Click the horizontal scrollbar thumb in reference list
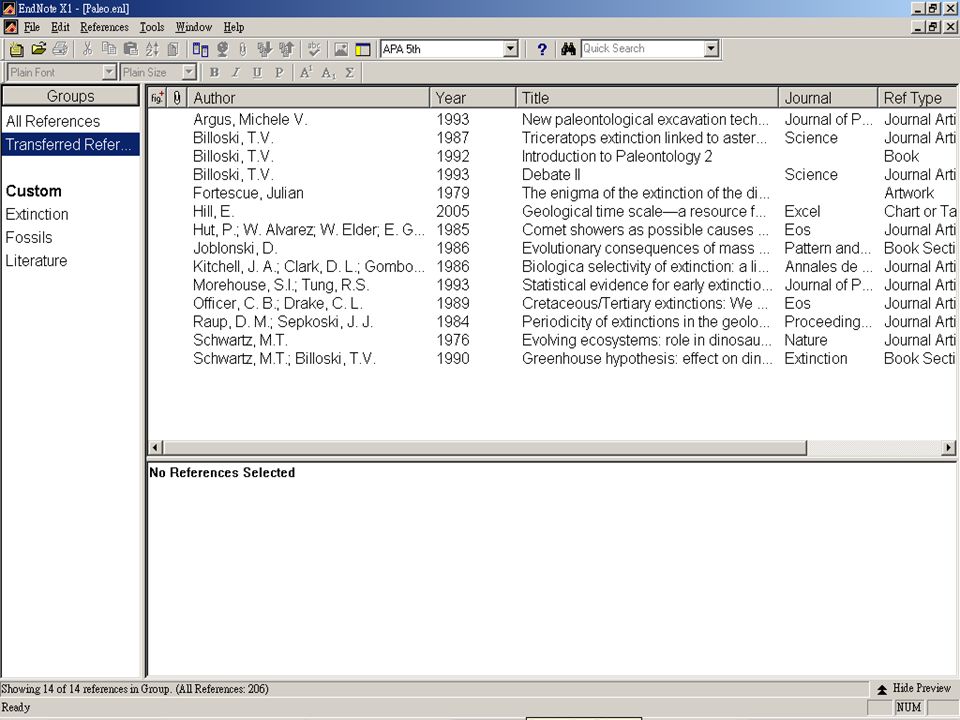This screenshot has height=720, width=960. (x=484, y=448)
